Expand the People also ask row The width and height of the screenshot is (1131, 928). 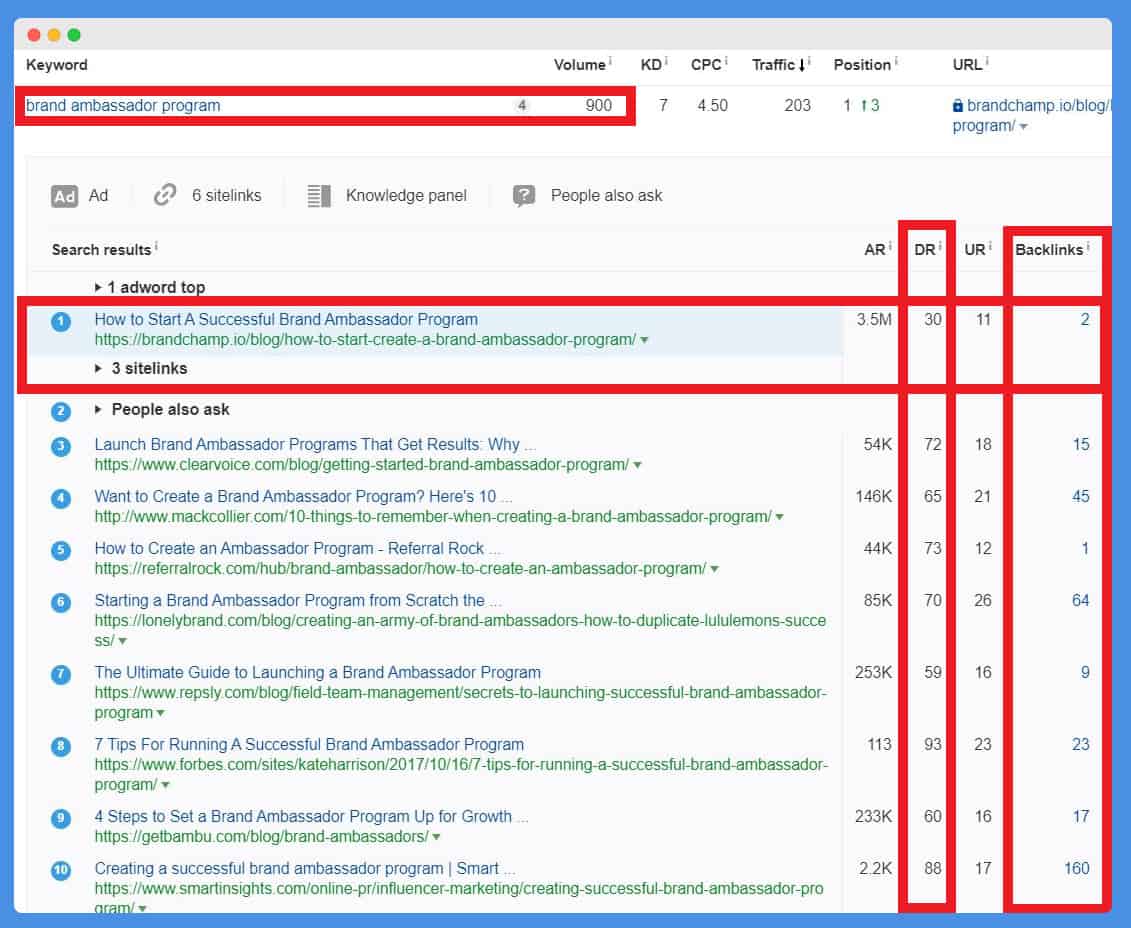(x=98, y=410)
